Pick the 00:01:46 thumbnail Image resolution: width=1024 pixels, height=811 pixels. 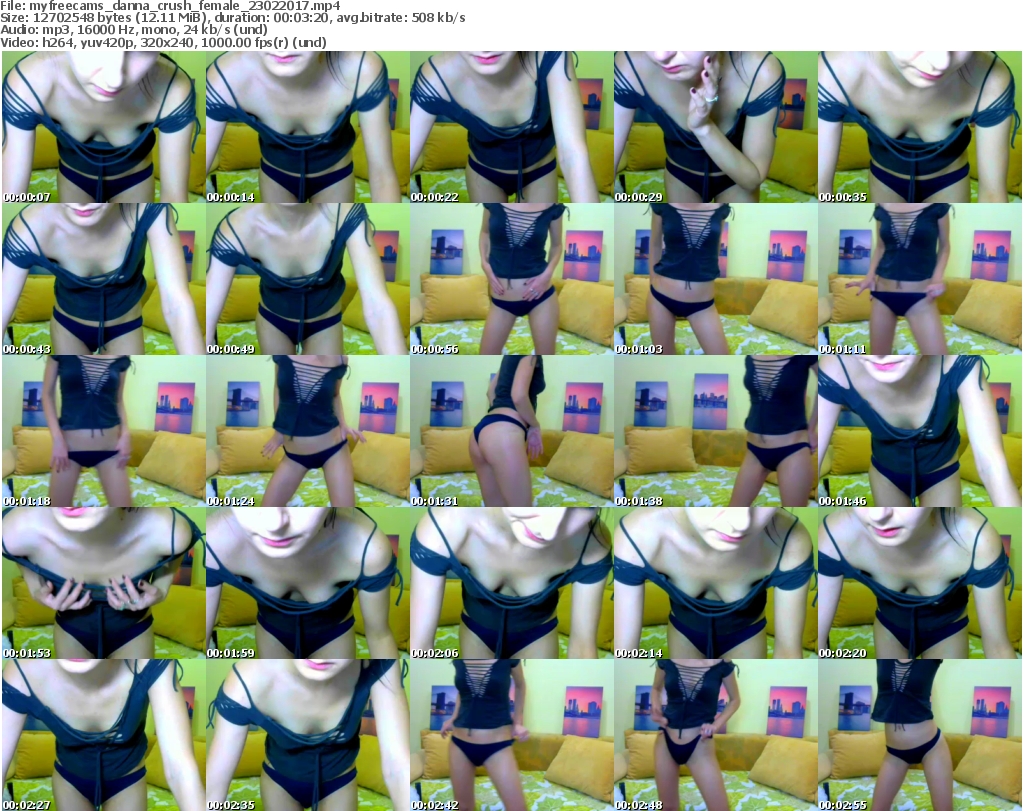coord(920,432)
